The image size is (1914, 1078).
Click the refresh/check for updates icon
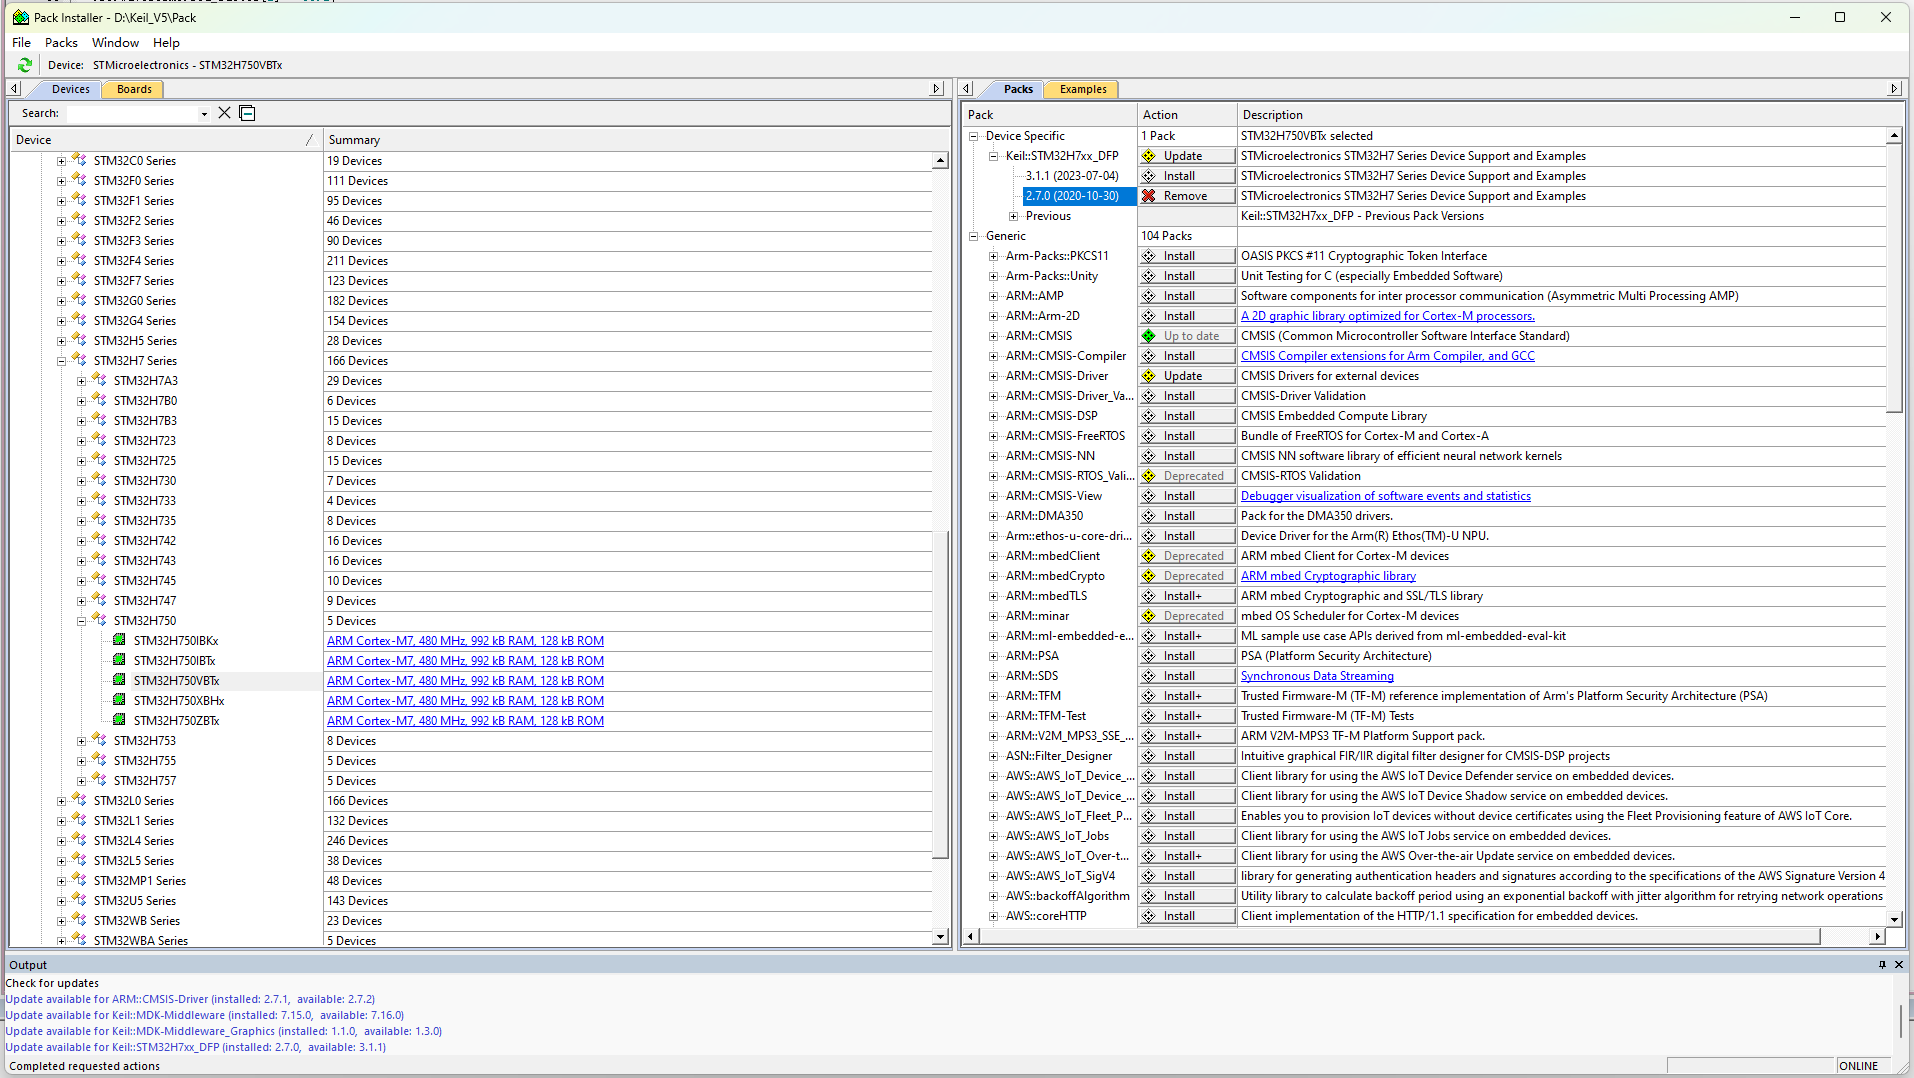(25, 65)
